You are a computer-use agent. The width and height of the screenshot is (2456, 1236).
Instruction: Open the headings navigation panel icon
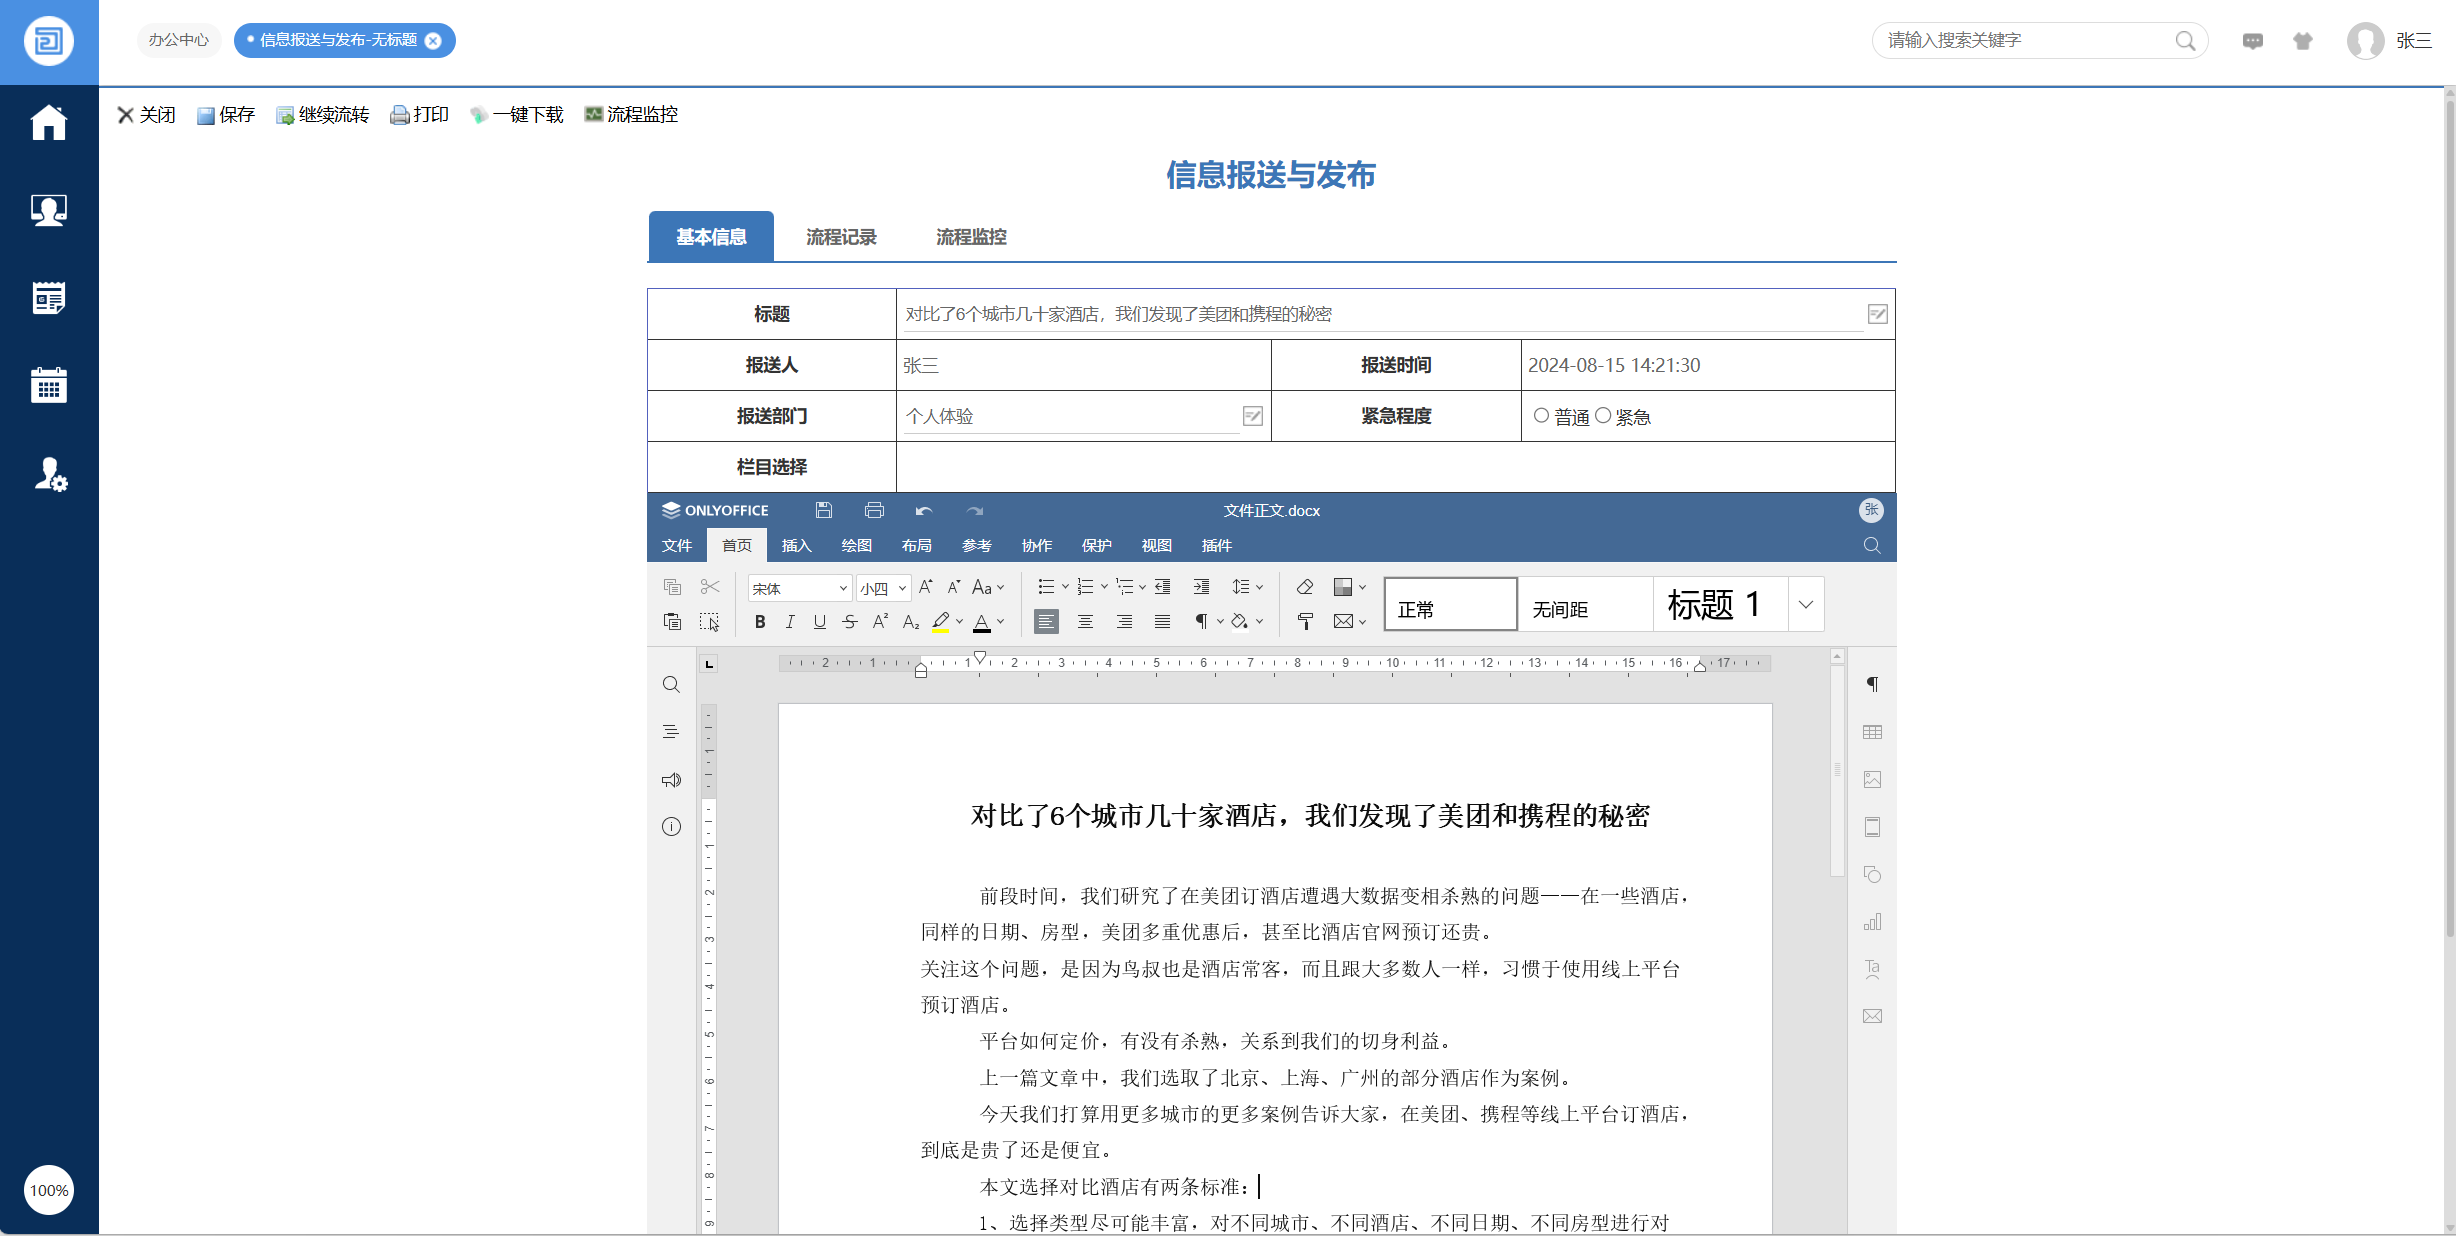pos(671,732)
